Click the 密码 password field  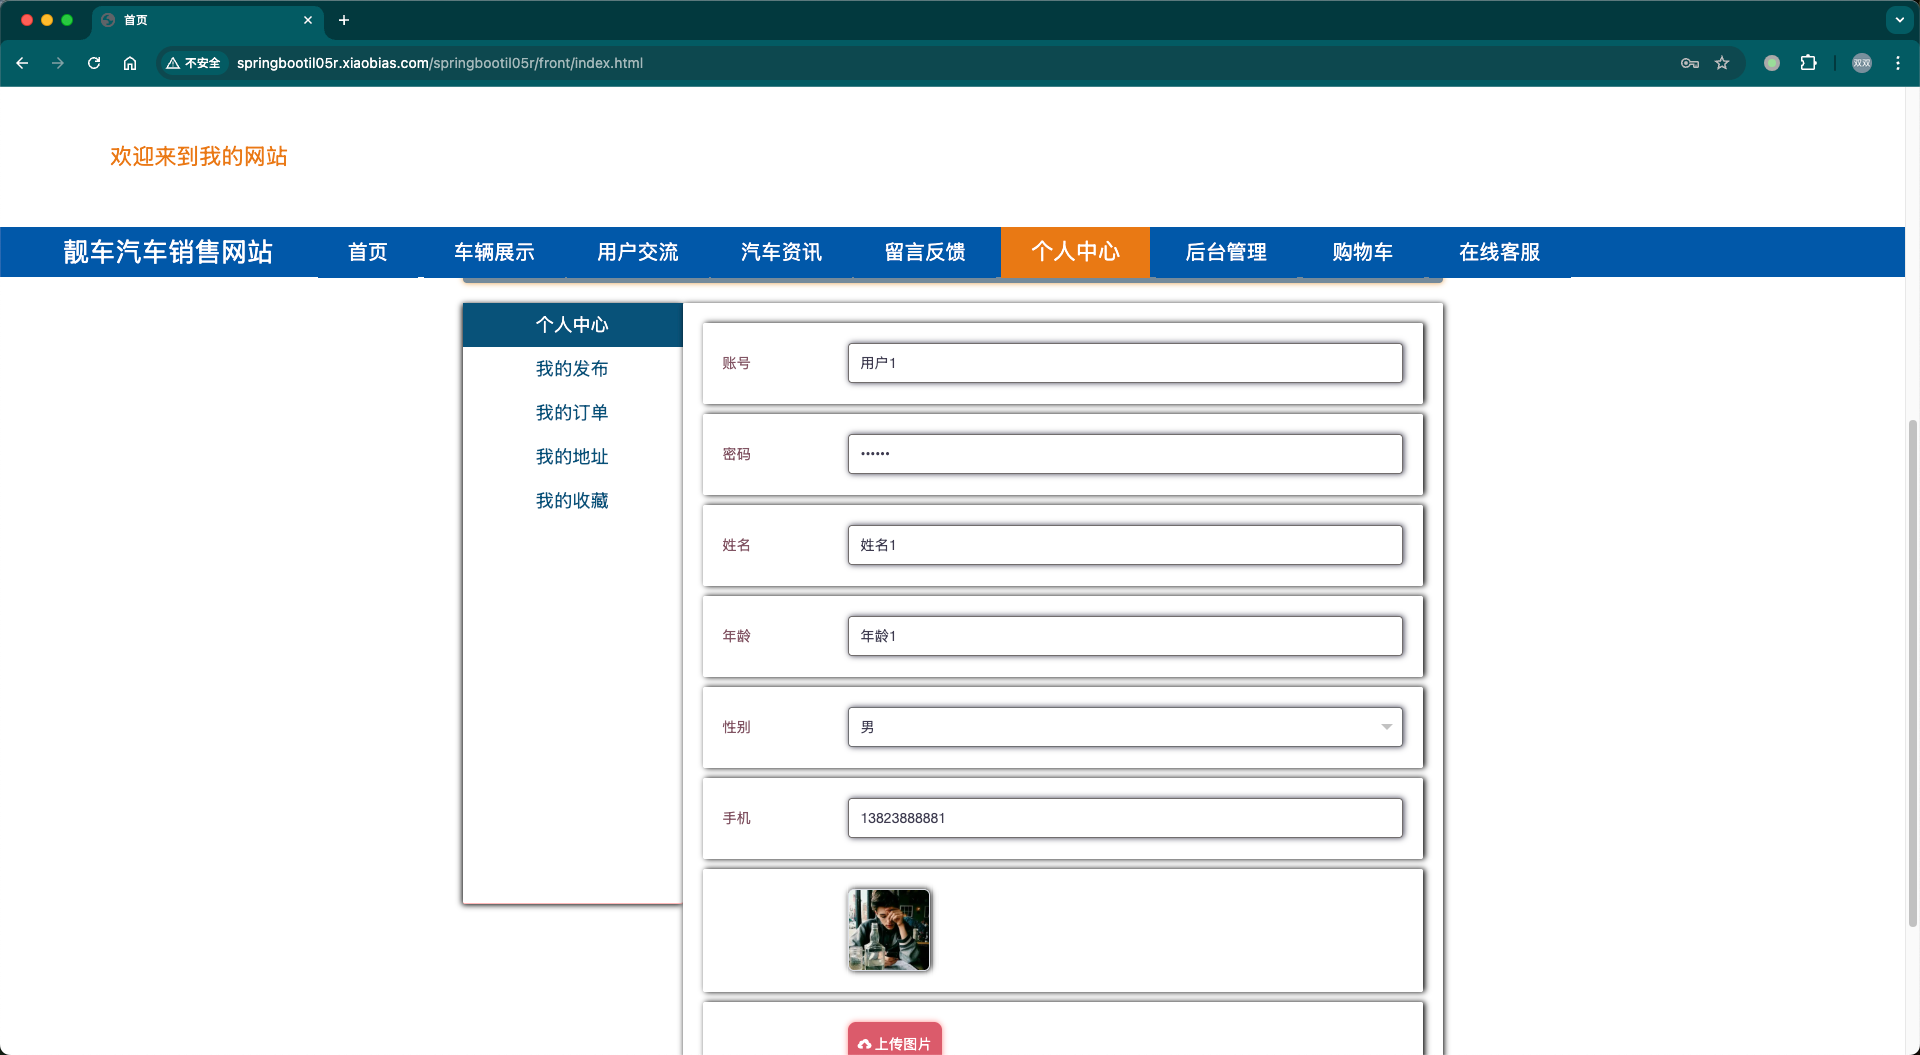pos(1125,454)
